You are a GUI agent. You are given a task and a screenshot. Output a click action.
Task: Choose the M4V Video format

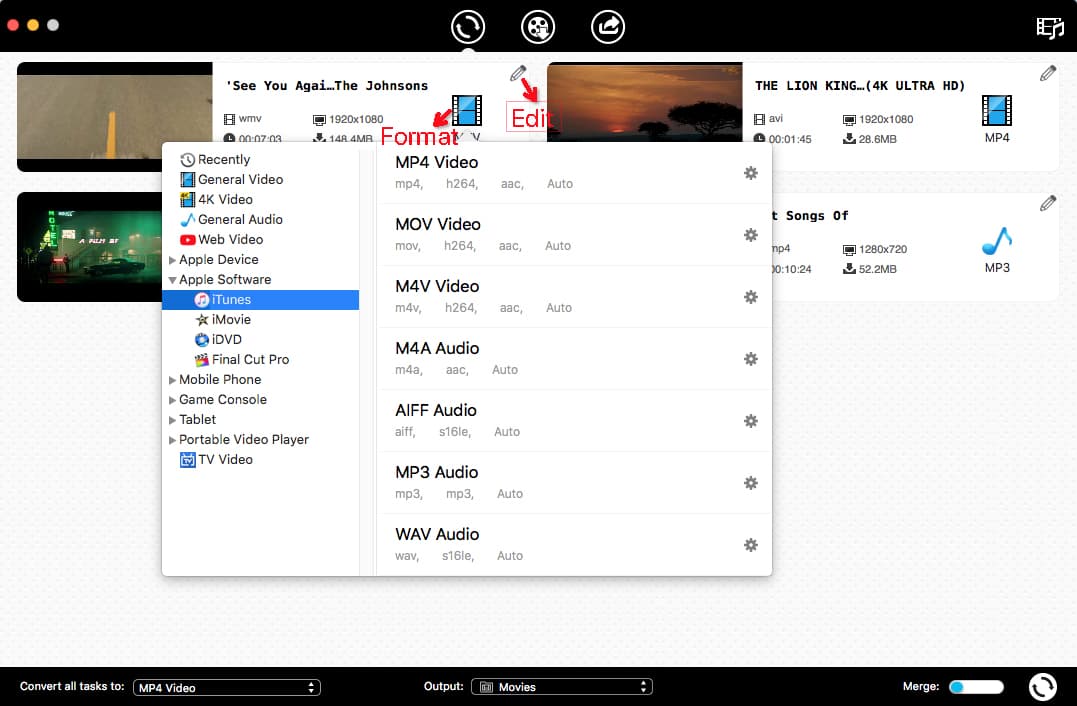(574, 297)
